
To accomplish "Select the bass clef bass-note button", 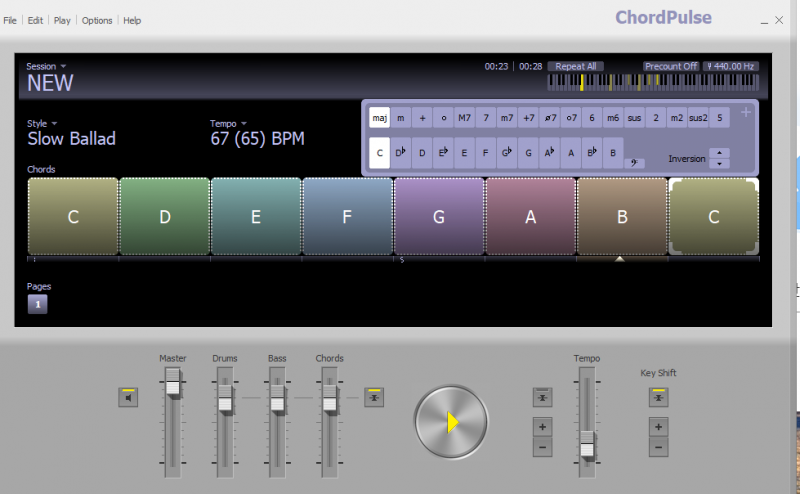I will (x=634, y=163).
